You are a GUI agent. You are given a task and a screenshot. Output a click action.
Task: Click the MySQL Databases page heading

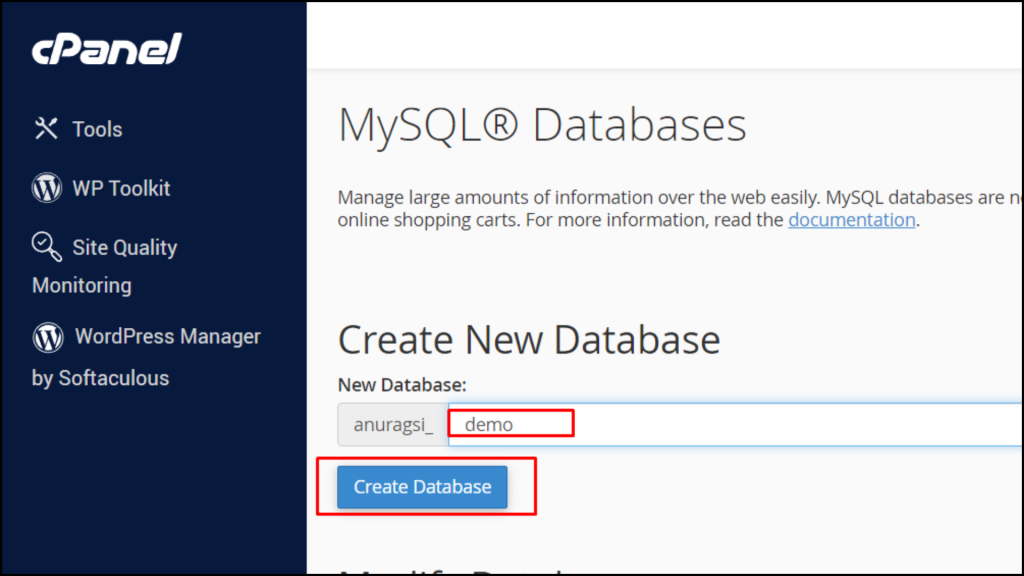pos(541,124)
